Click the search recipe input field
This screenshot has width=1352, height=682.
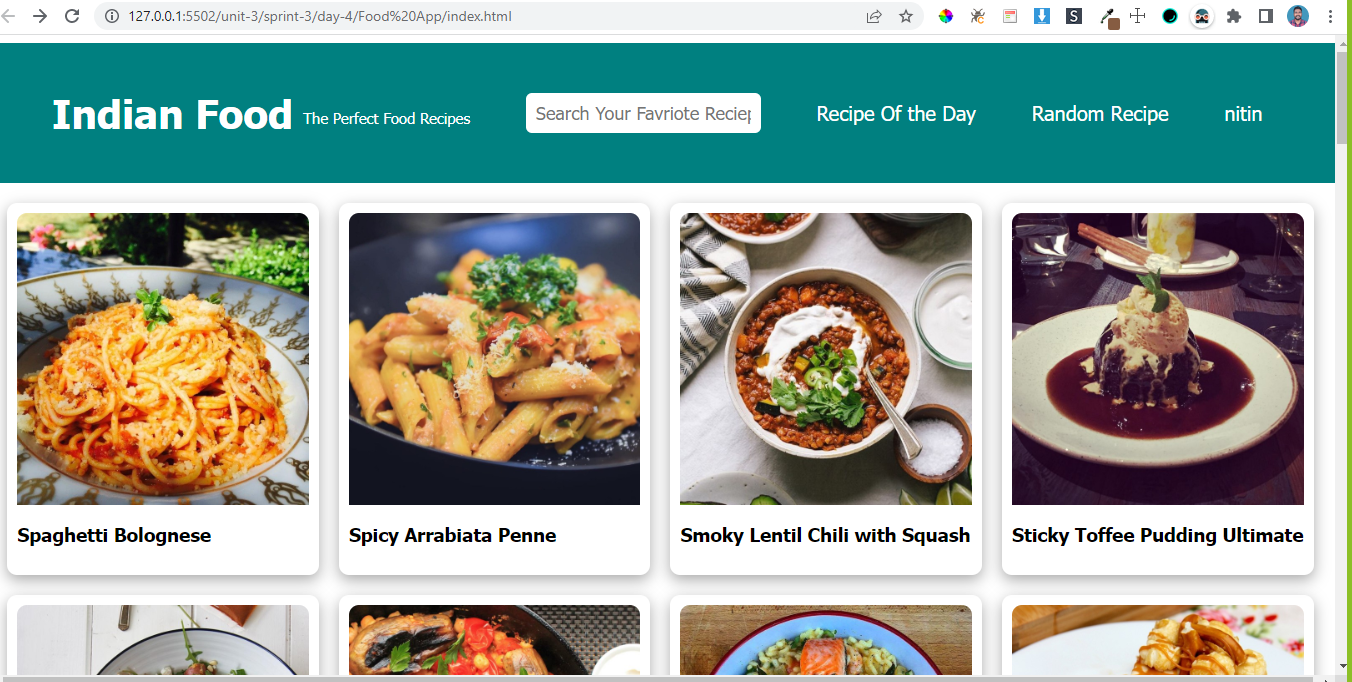click(643, 113)
